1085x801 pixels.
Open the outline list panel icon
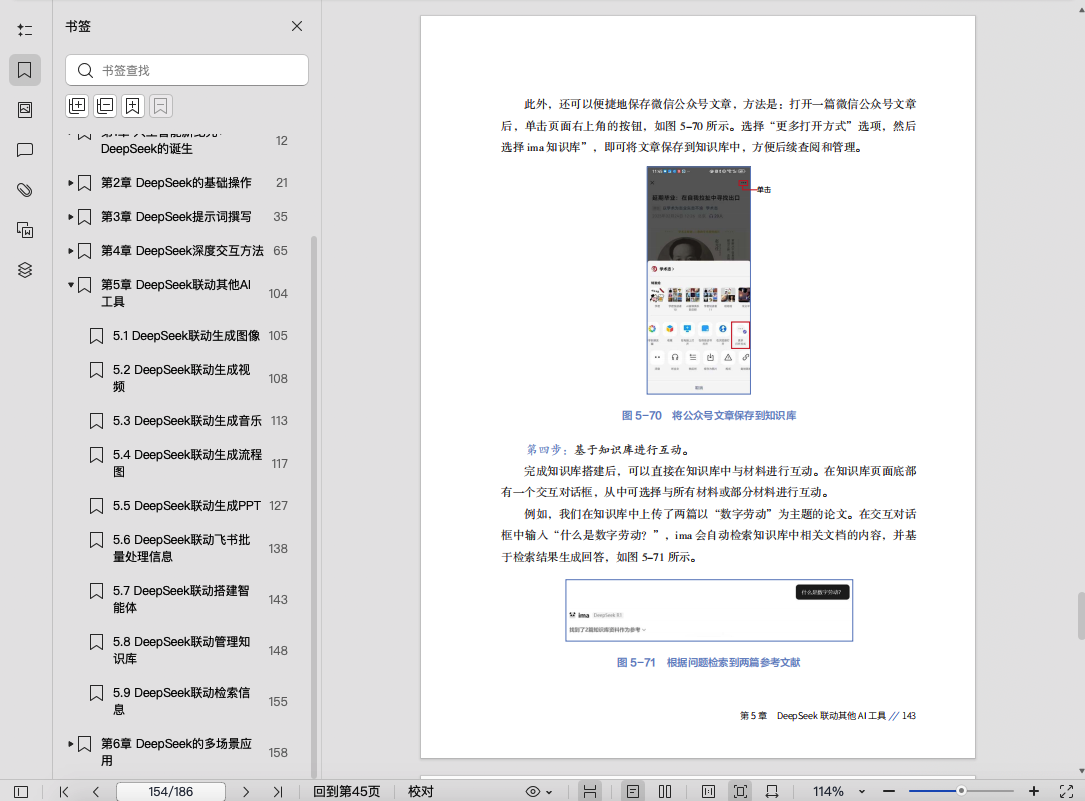click(x=25, y=30)
